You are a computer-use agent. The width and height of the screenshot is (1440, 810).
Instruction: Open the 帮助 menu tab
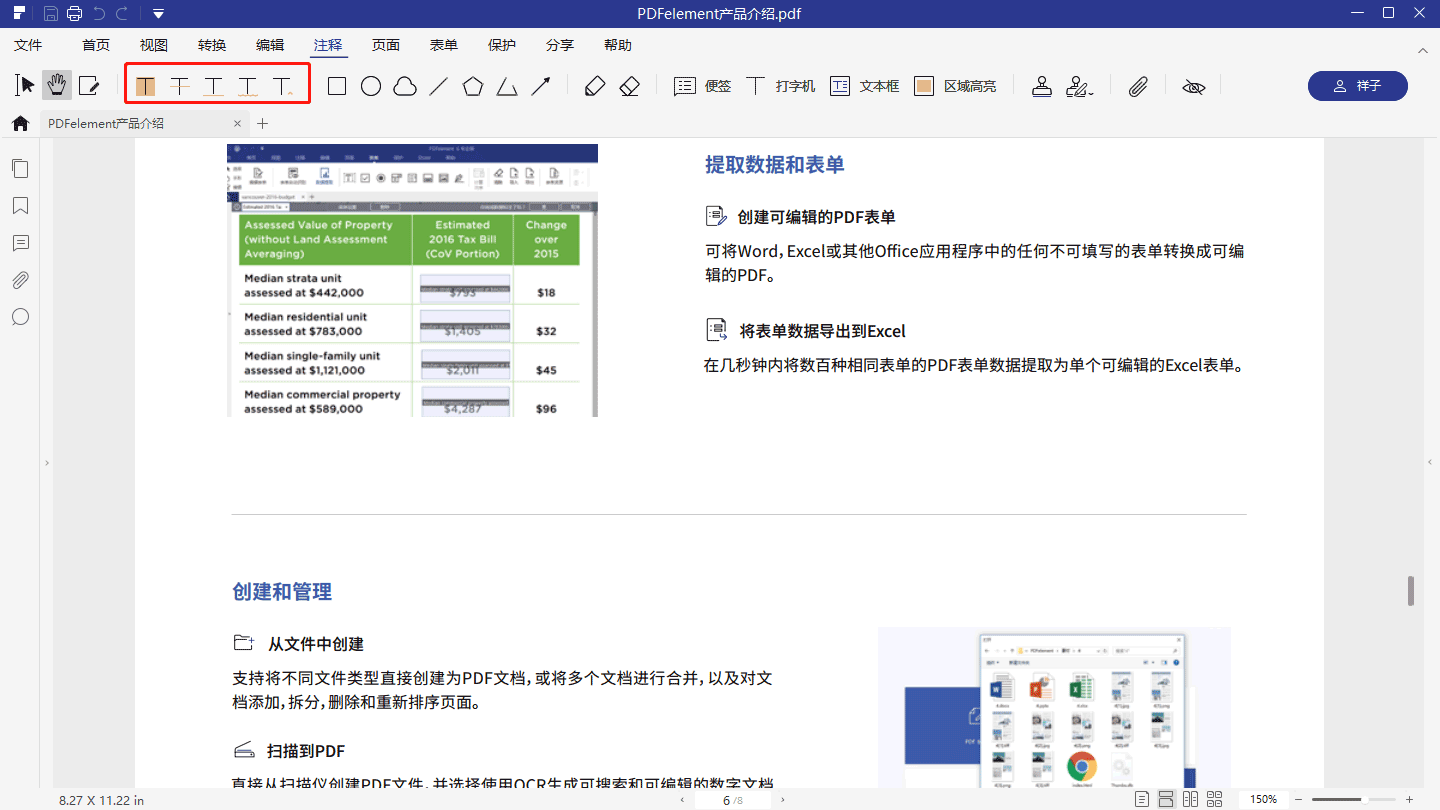(x=618, y=45)
